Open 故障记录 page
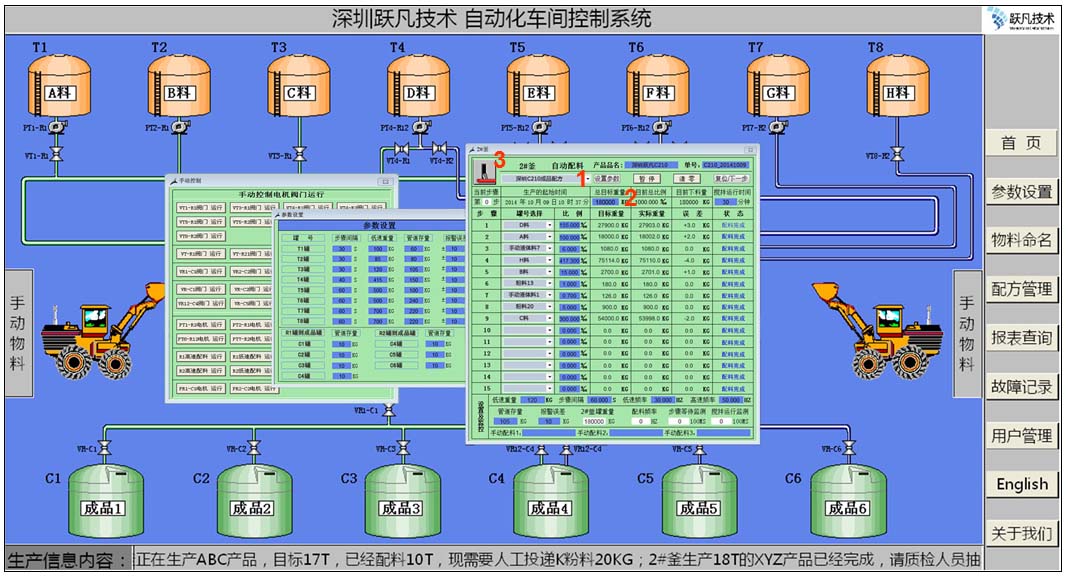 (x=1020, y=387)
